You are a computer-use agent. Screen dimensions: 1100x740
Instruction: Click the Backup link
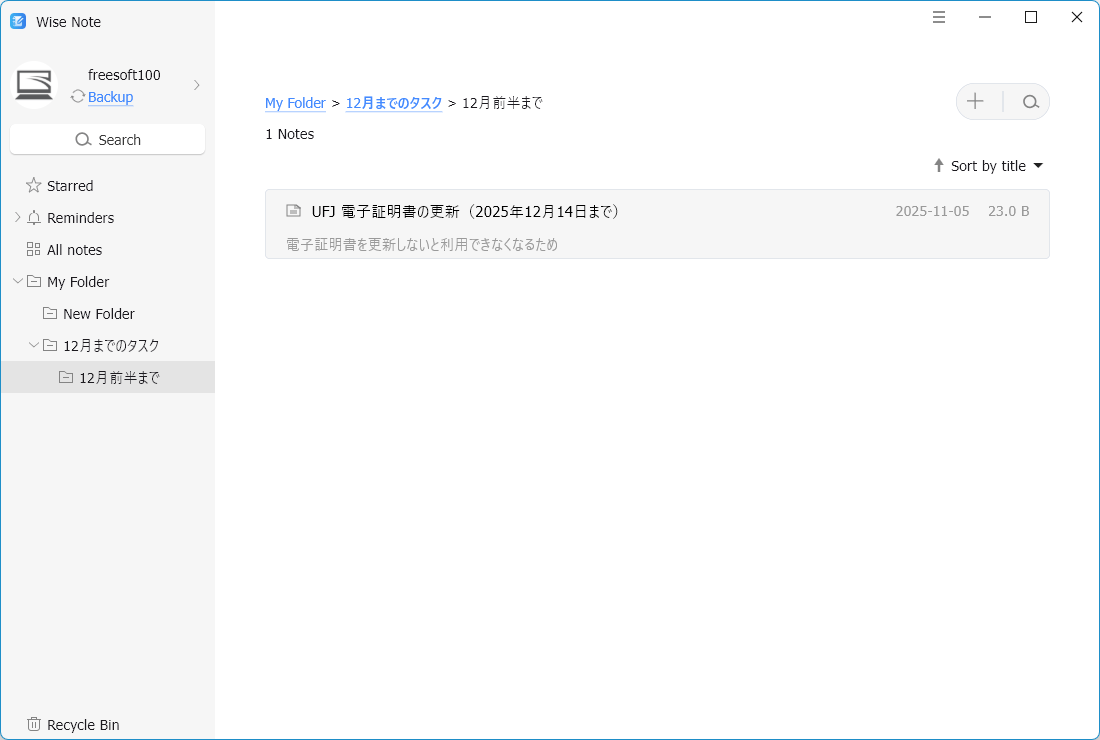pyautogui.click(x=110, y=97)
